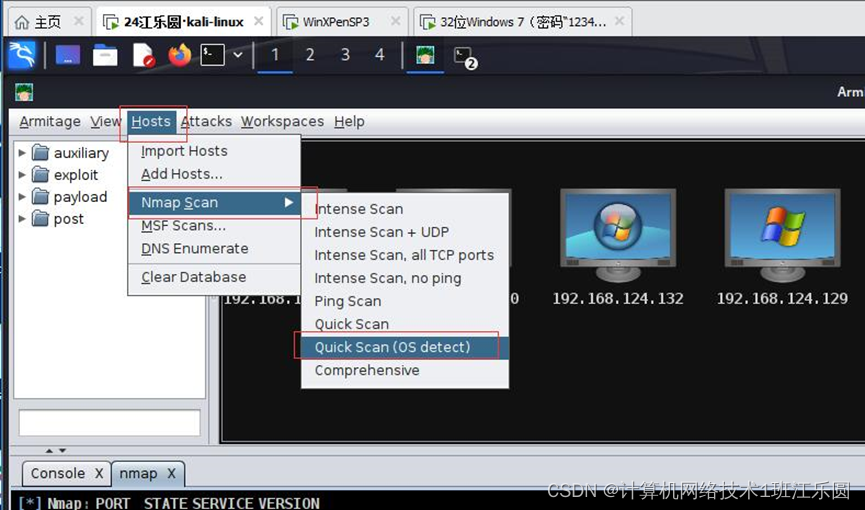Close the nmap tab

click(172, 474)
